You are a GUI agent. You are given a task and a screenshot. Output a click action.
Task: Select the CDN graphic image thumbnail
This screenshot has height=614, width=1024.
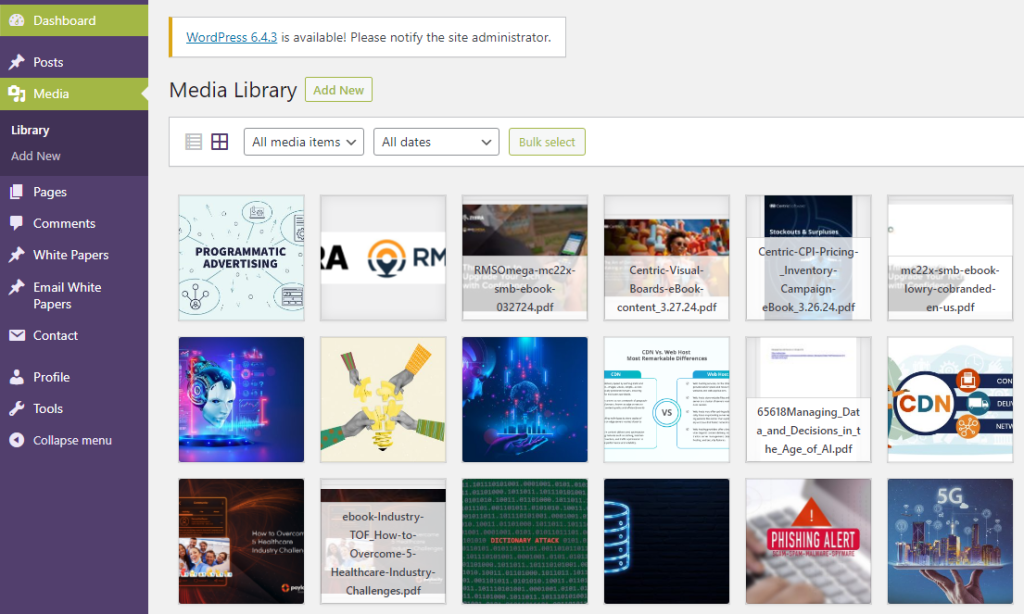[x=950, y=400]
